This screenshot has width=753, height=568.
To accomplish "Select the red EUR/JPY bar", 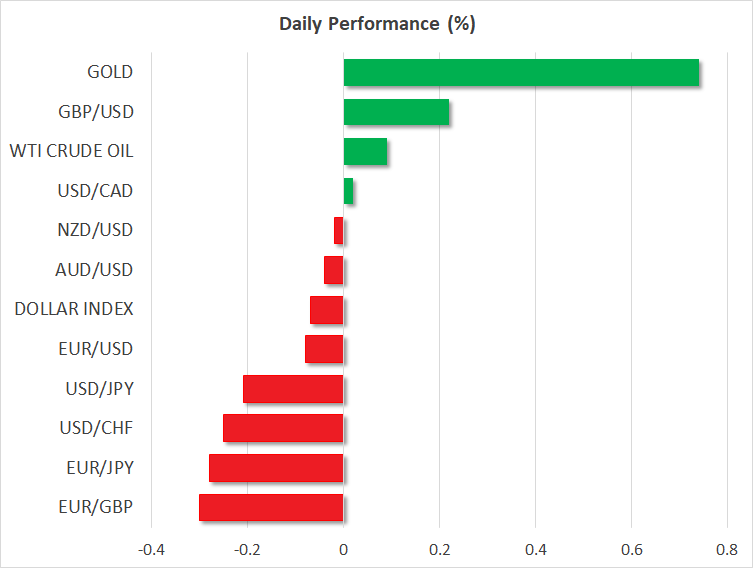I will (x=276, y=468).
